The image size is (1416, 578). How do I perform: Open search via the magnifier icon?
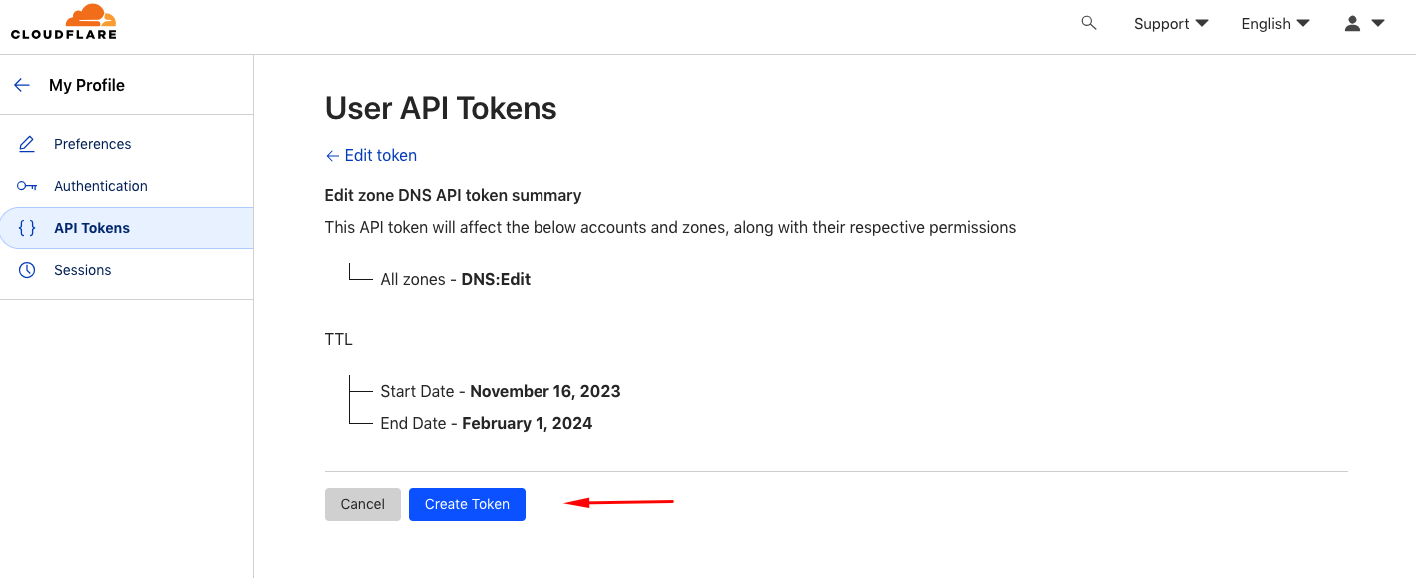(1089, 23)
